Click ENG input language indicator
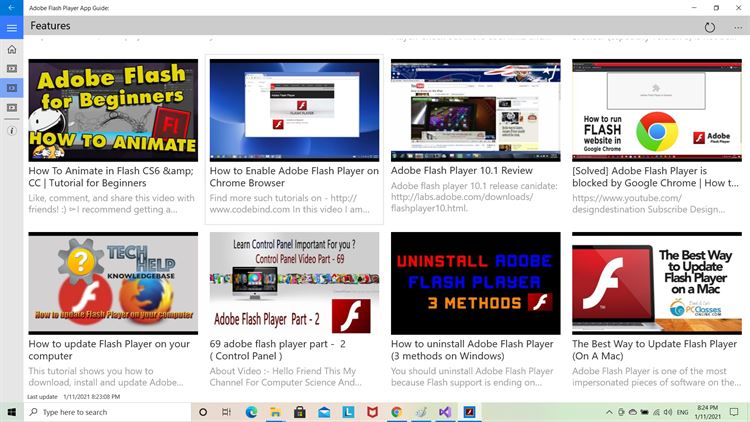The height and width of the screenshot is (422, 750). click(x=683, y=412)
